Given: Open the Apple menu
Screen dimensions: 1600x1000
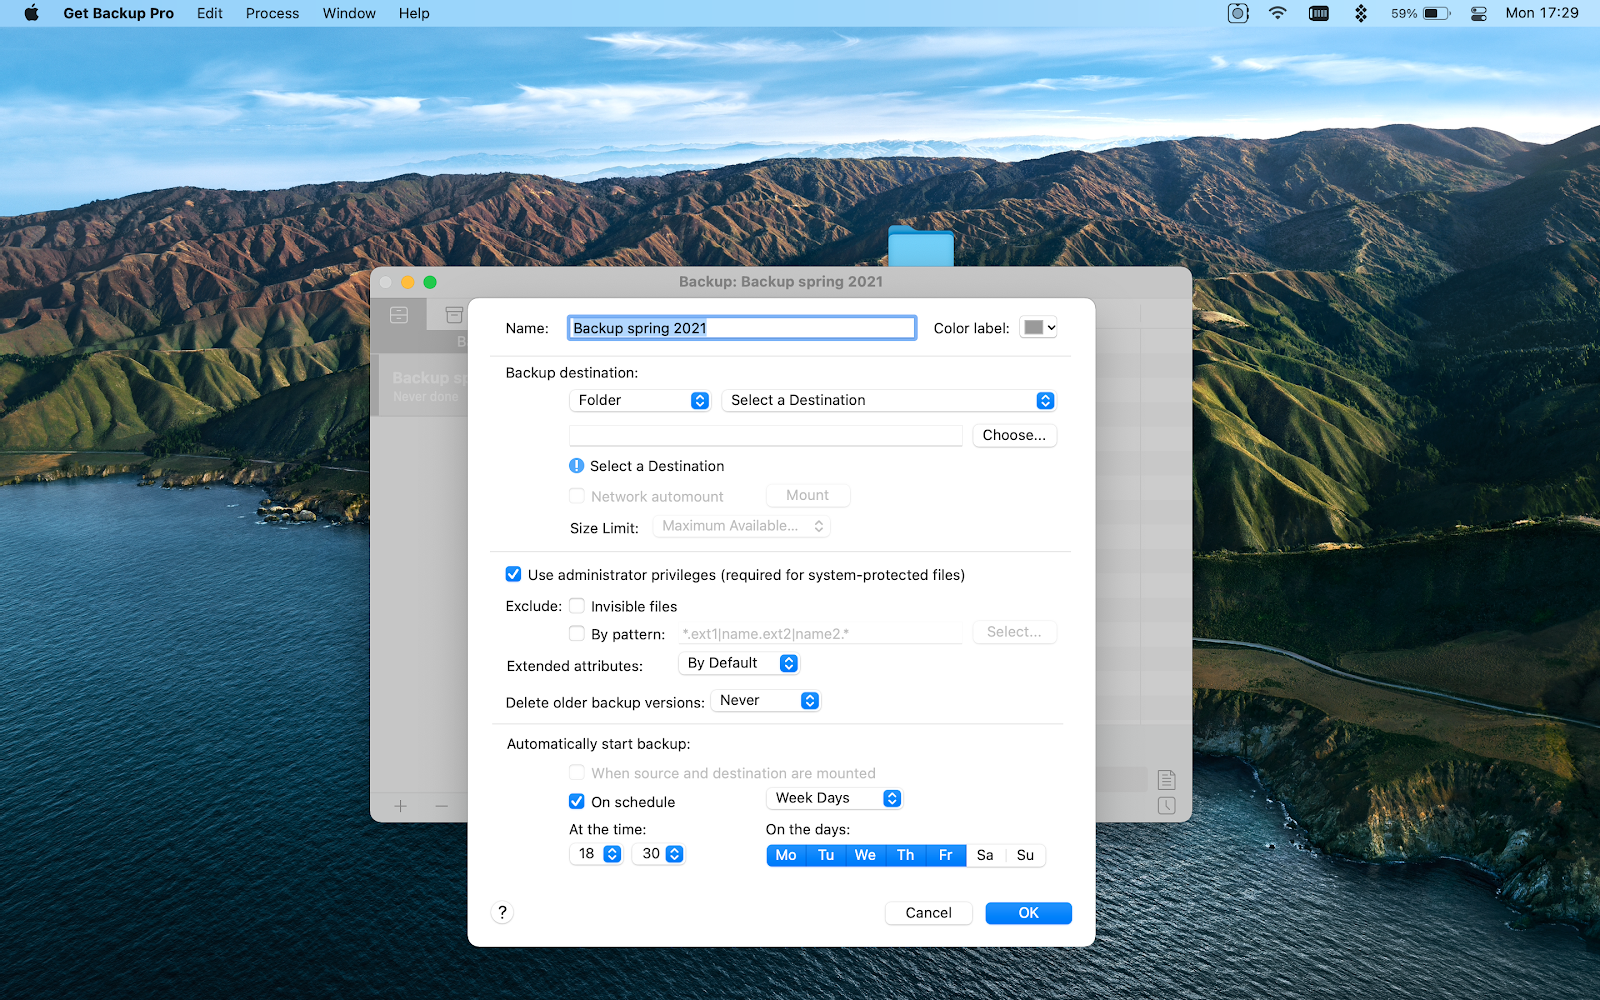Looking at the screenshot, I should (x=31, y=13).
